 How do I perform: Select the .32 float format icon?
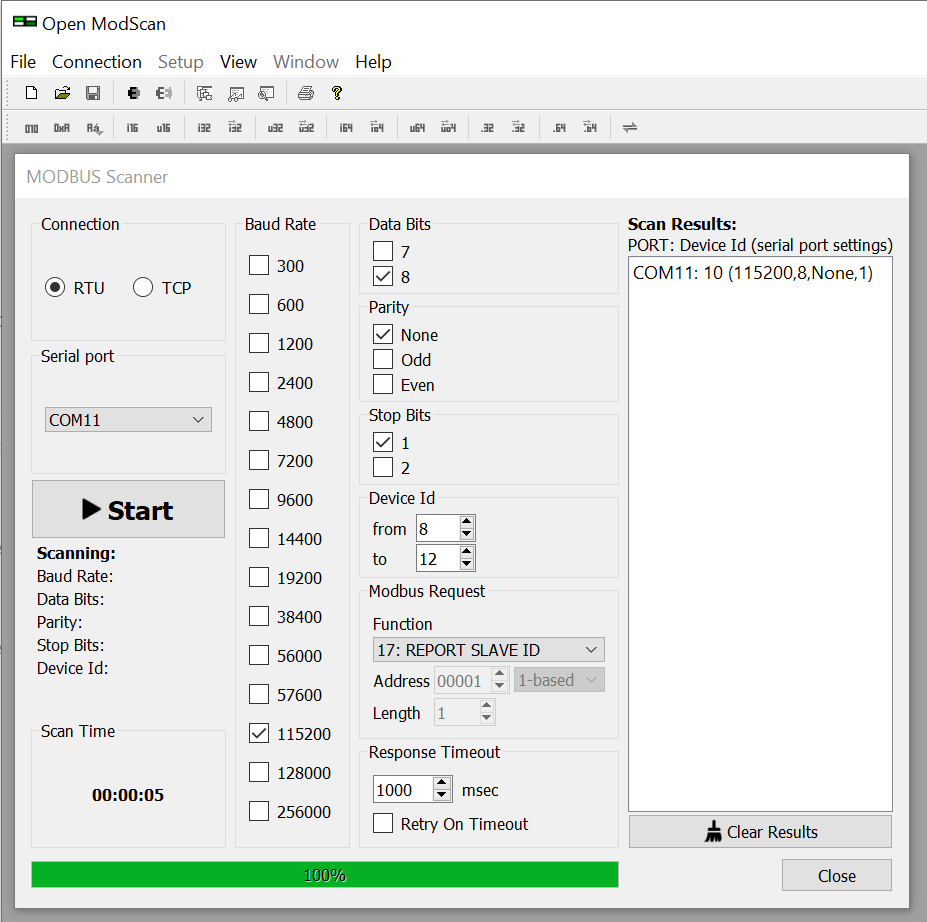coord(487,128)
